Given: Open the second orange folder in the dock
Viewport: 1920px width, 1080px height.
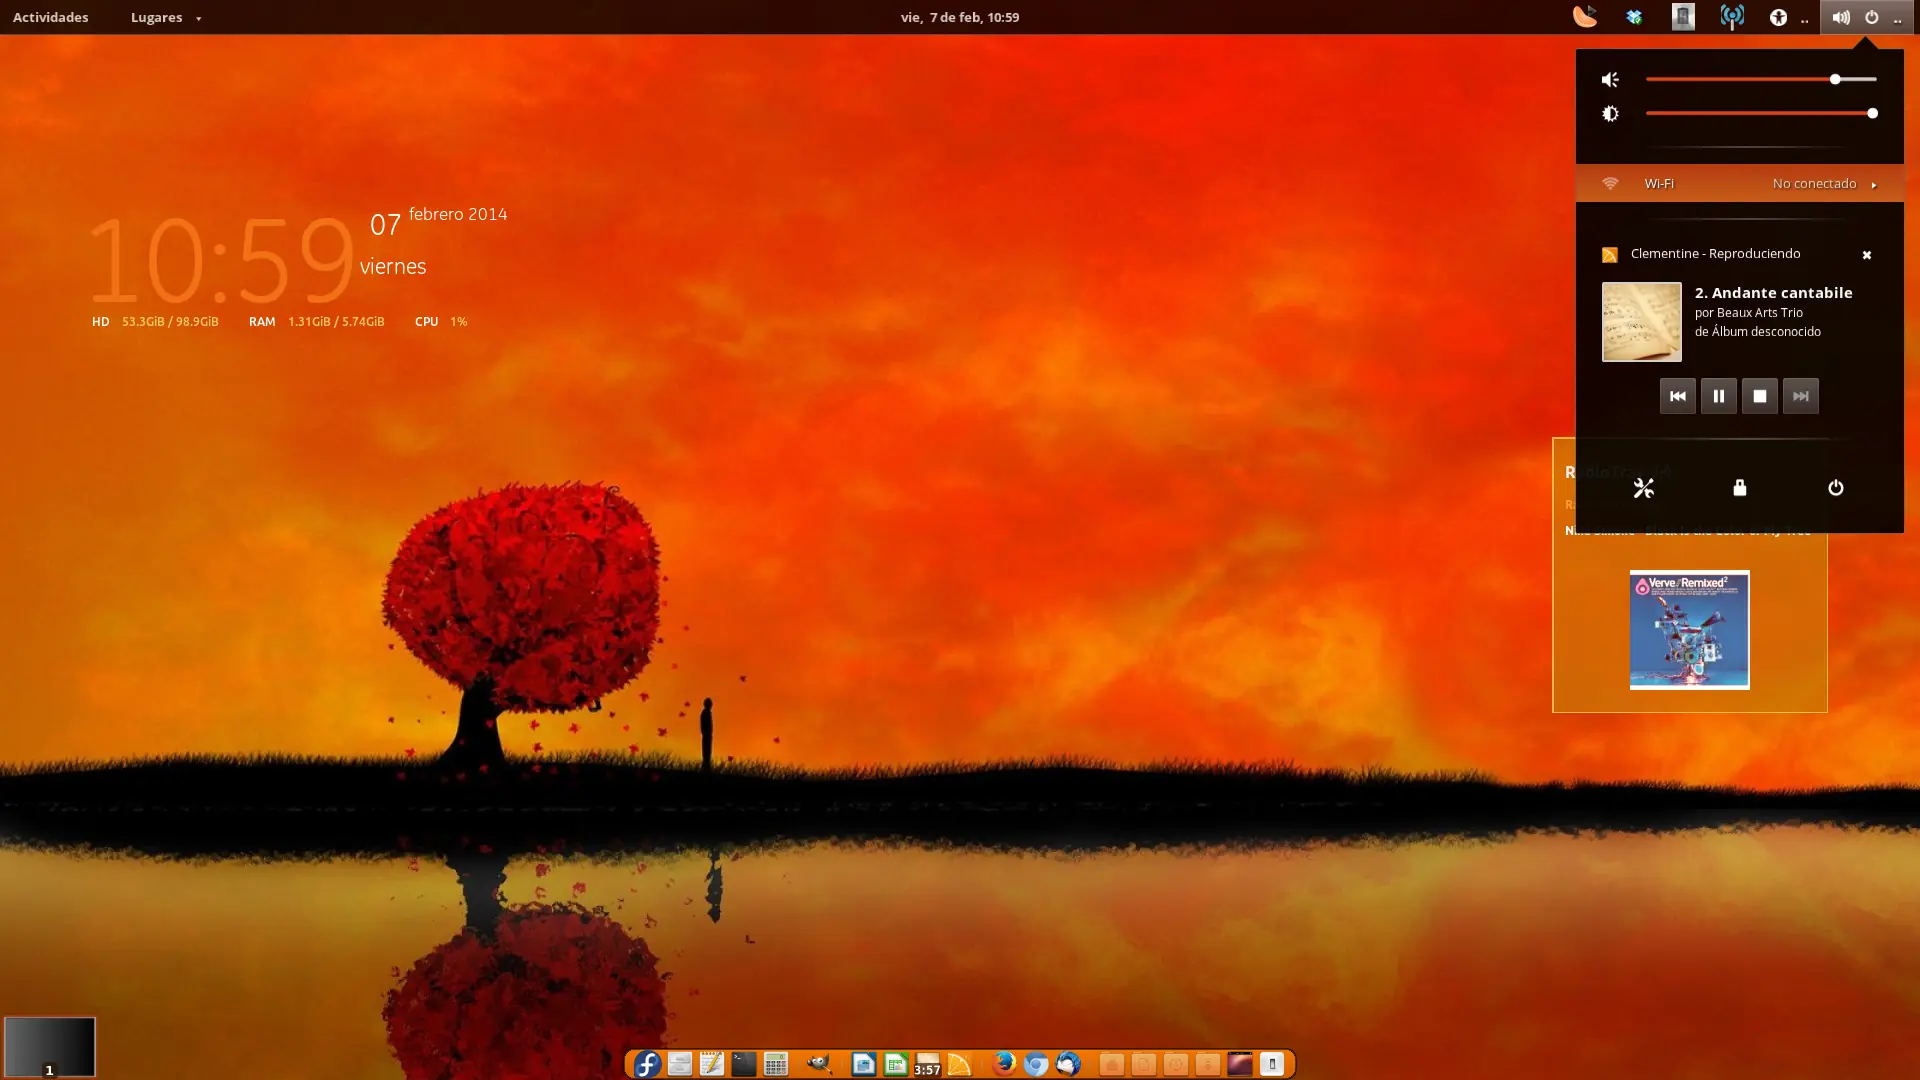Looking at the screenshot, I should pos(1144,1065).
